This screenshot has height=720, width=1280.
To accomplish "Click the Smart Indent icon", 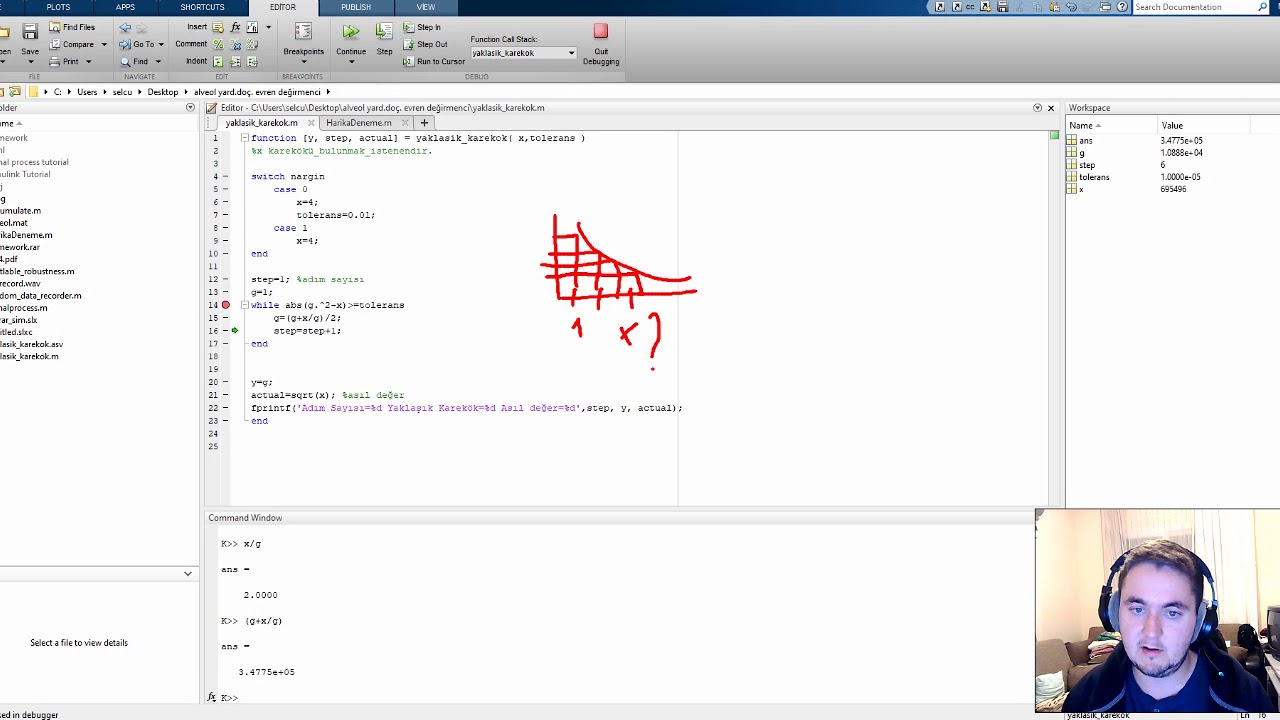I will tap(218, 61).
